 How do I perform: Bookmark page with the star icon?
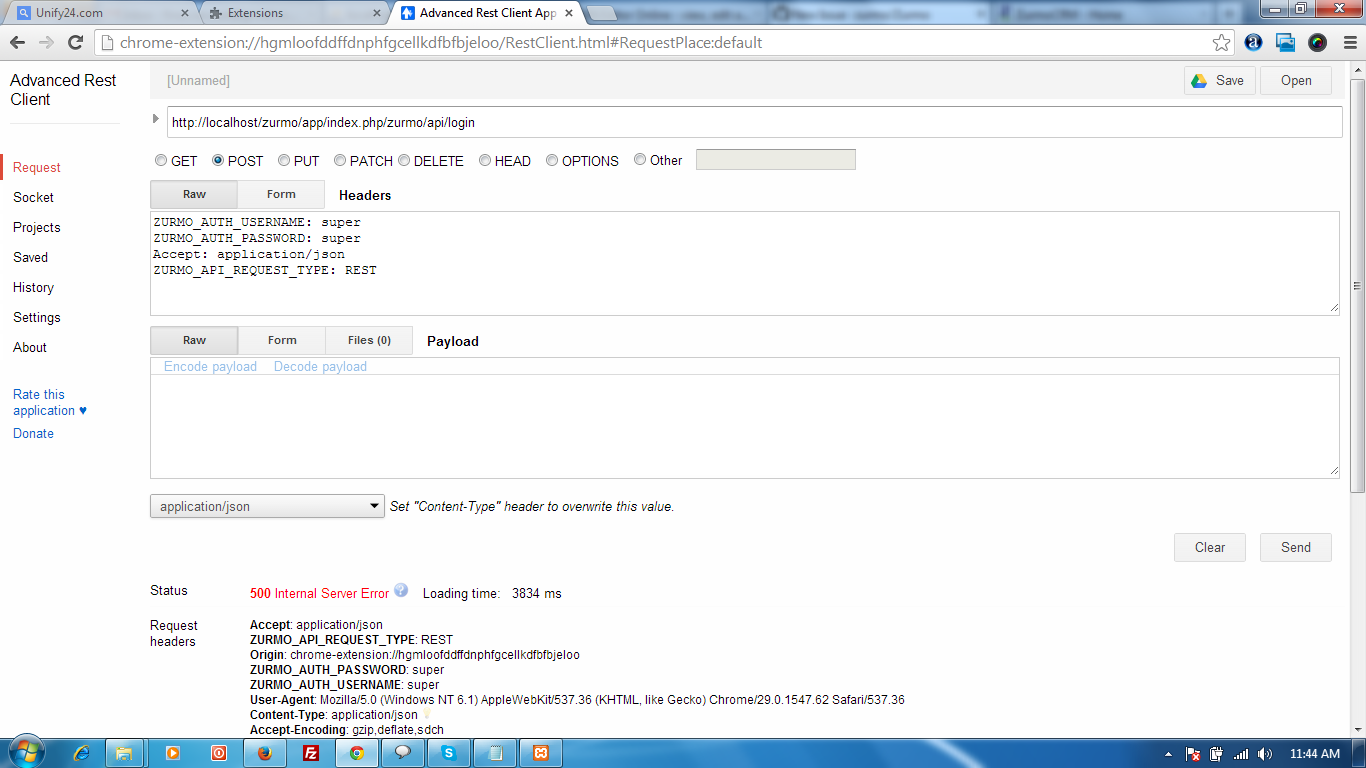(x=1221, y=43)
